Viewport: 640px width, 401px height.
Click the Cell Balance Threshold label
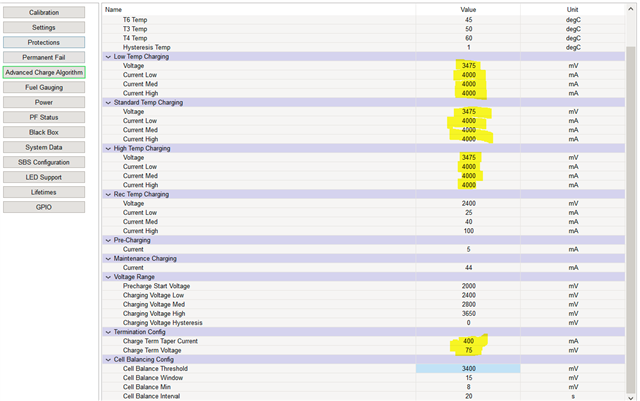(155, 369)
